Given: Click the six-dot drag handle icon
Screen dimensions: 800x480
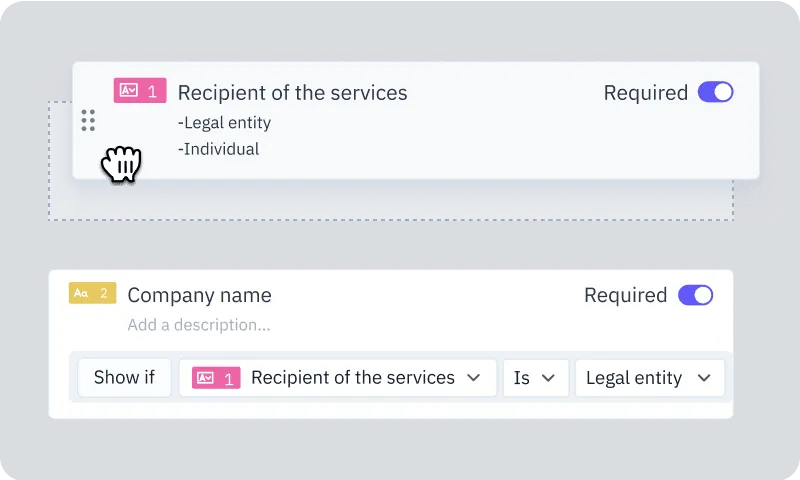Looking at the screenshot, I should pyautogui.click(x=88, y=120).
